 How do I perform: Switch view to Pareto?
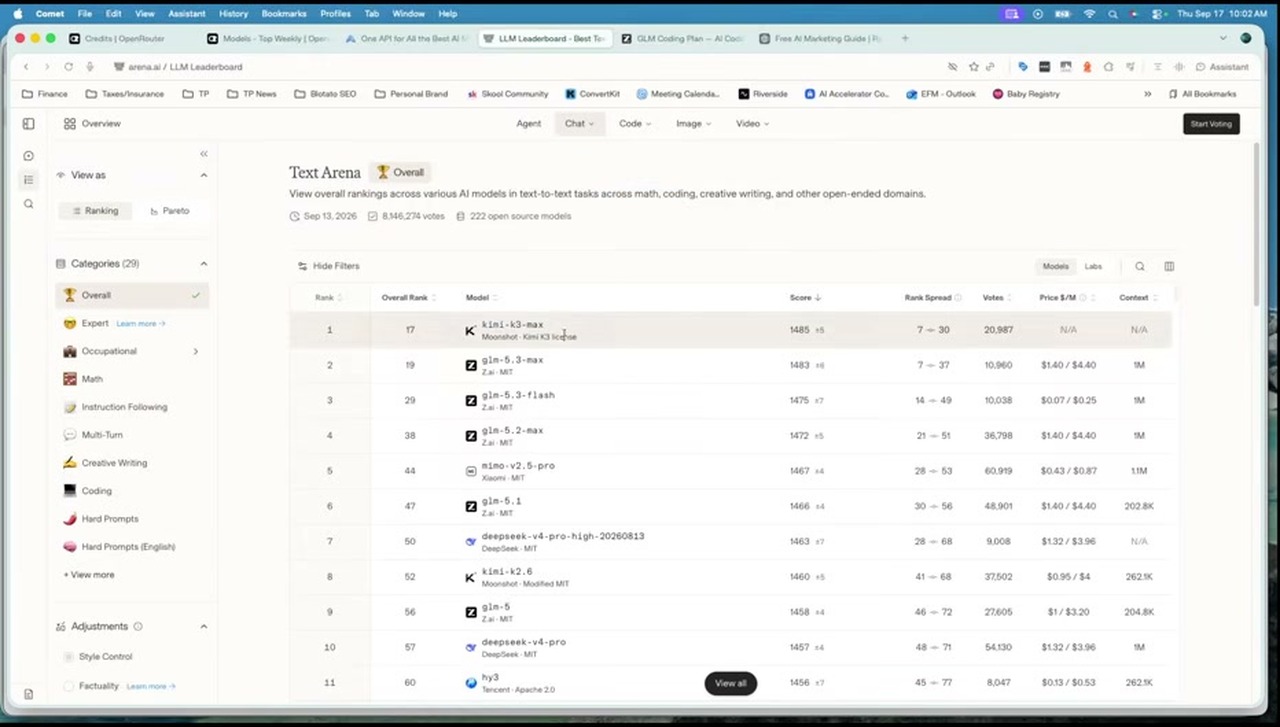point(169,211)
